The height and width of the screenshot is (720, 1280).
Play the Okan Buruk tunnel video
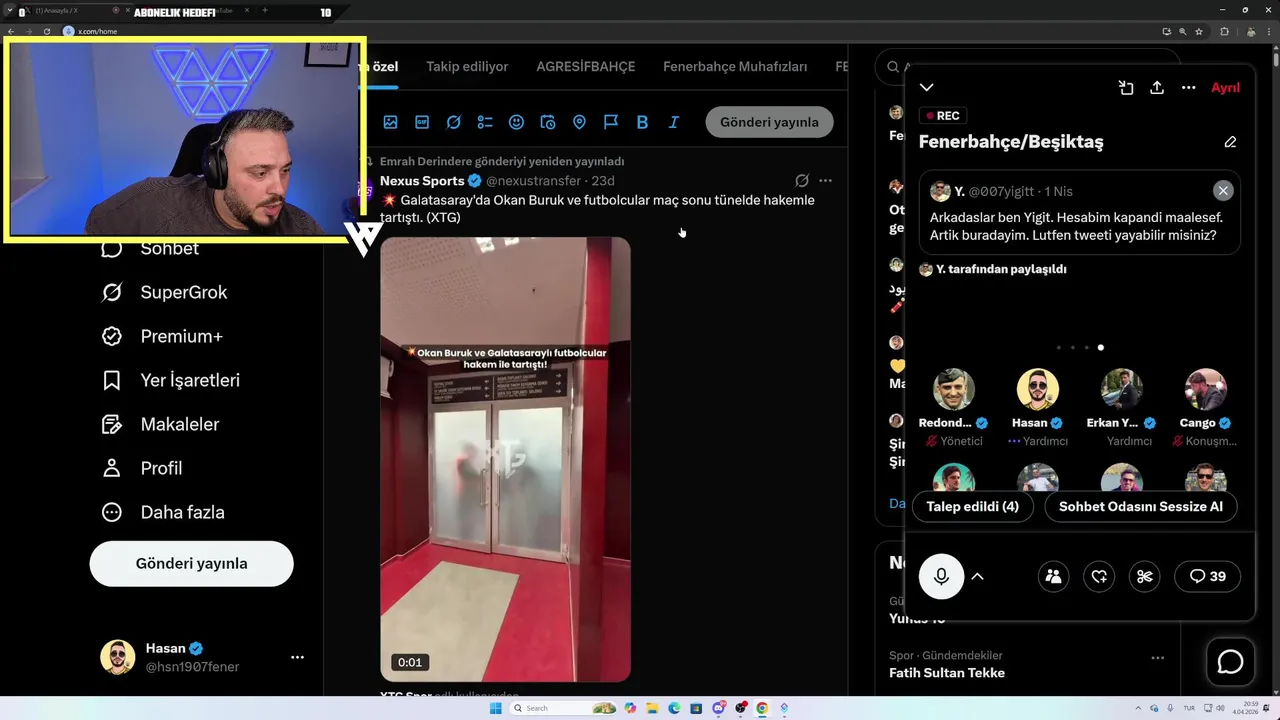point(505,460)
